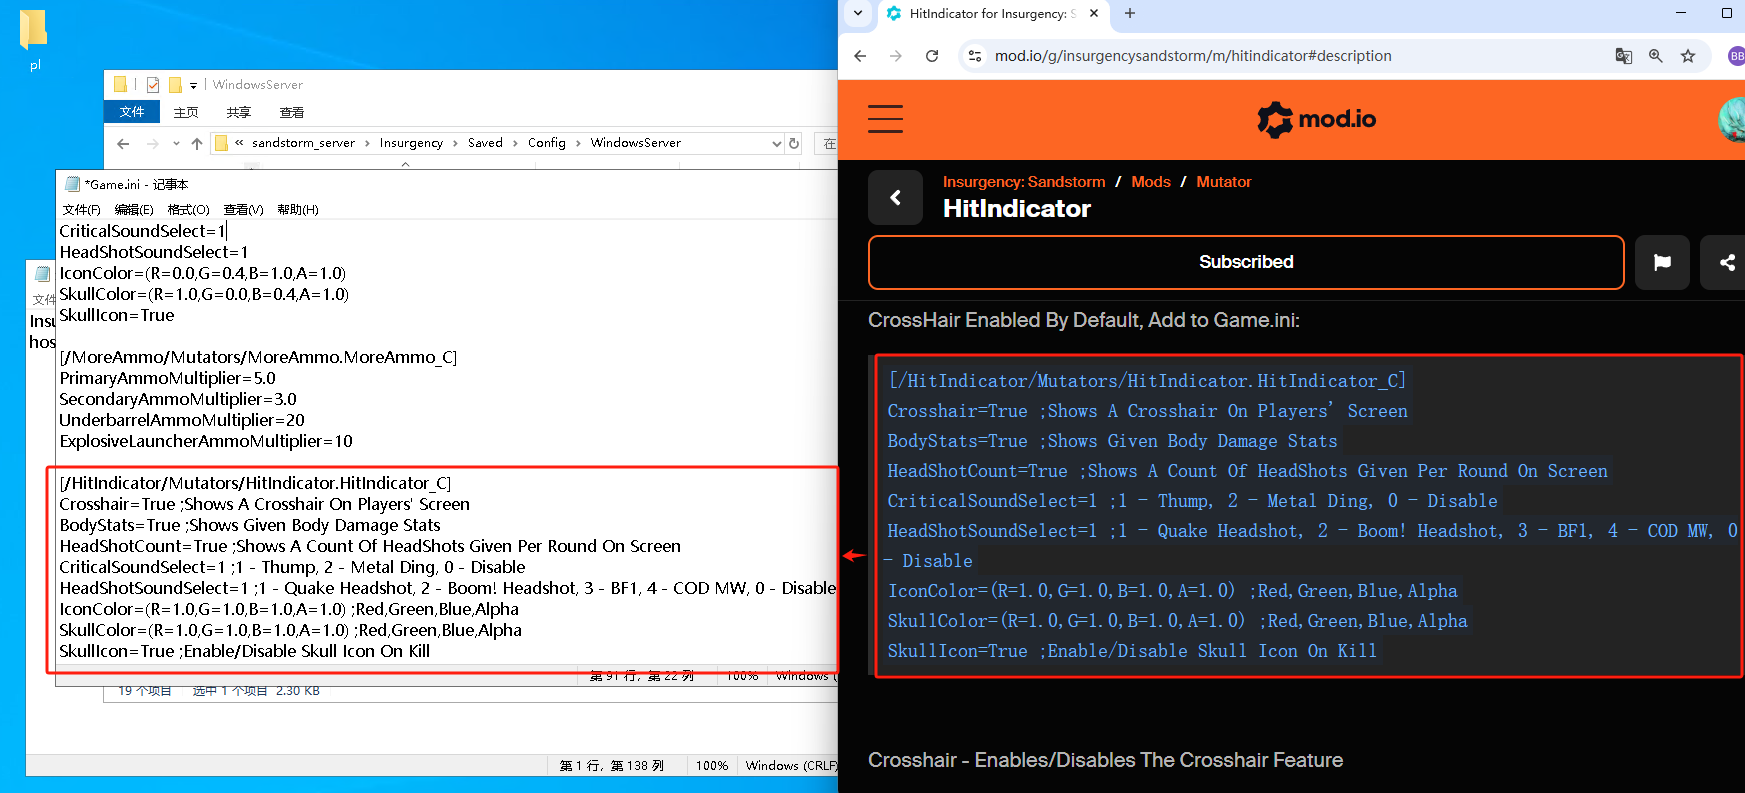Go up one folder in Explorer
The height and width of the screenshot is (793, 1745).
tap(197, 144)
